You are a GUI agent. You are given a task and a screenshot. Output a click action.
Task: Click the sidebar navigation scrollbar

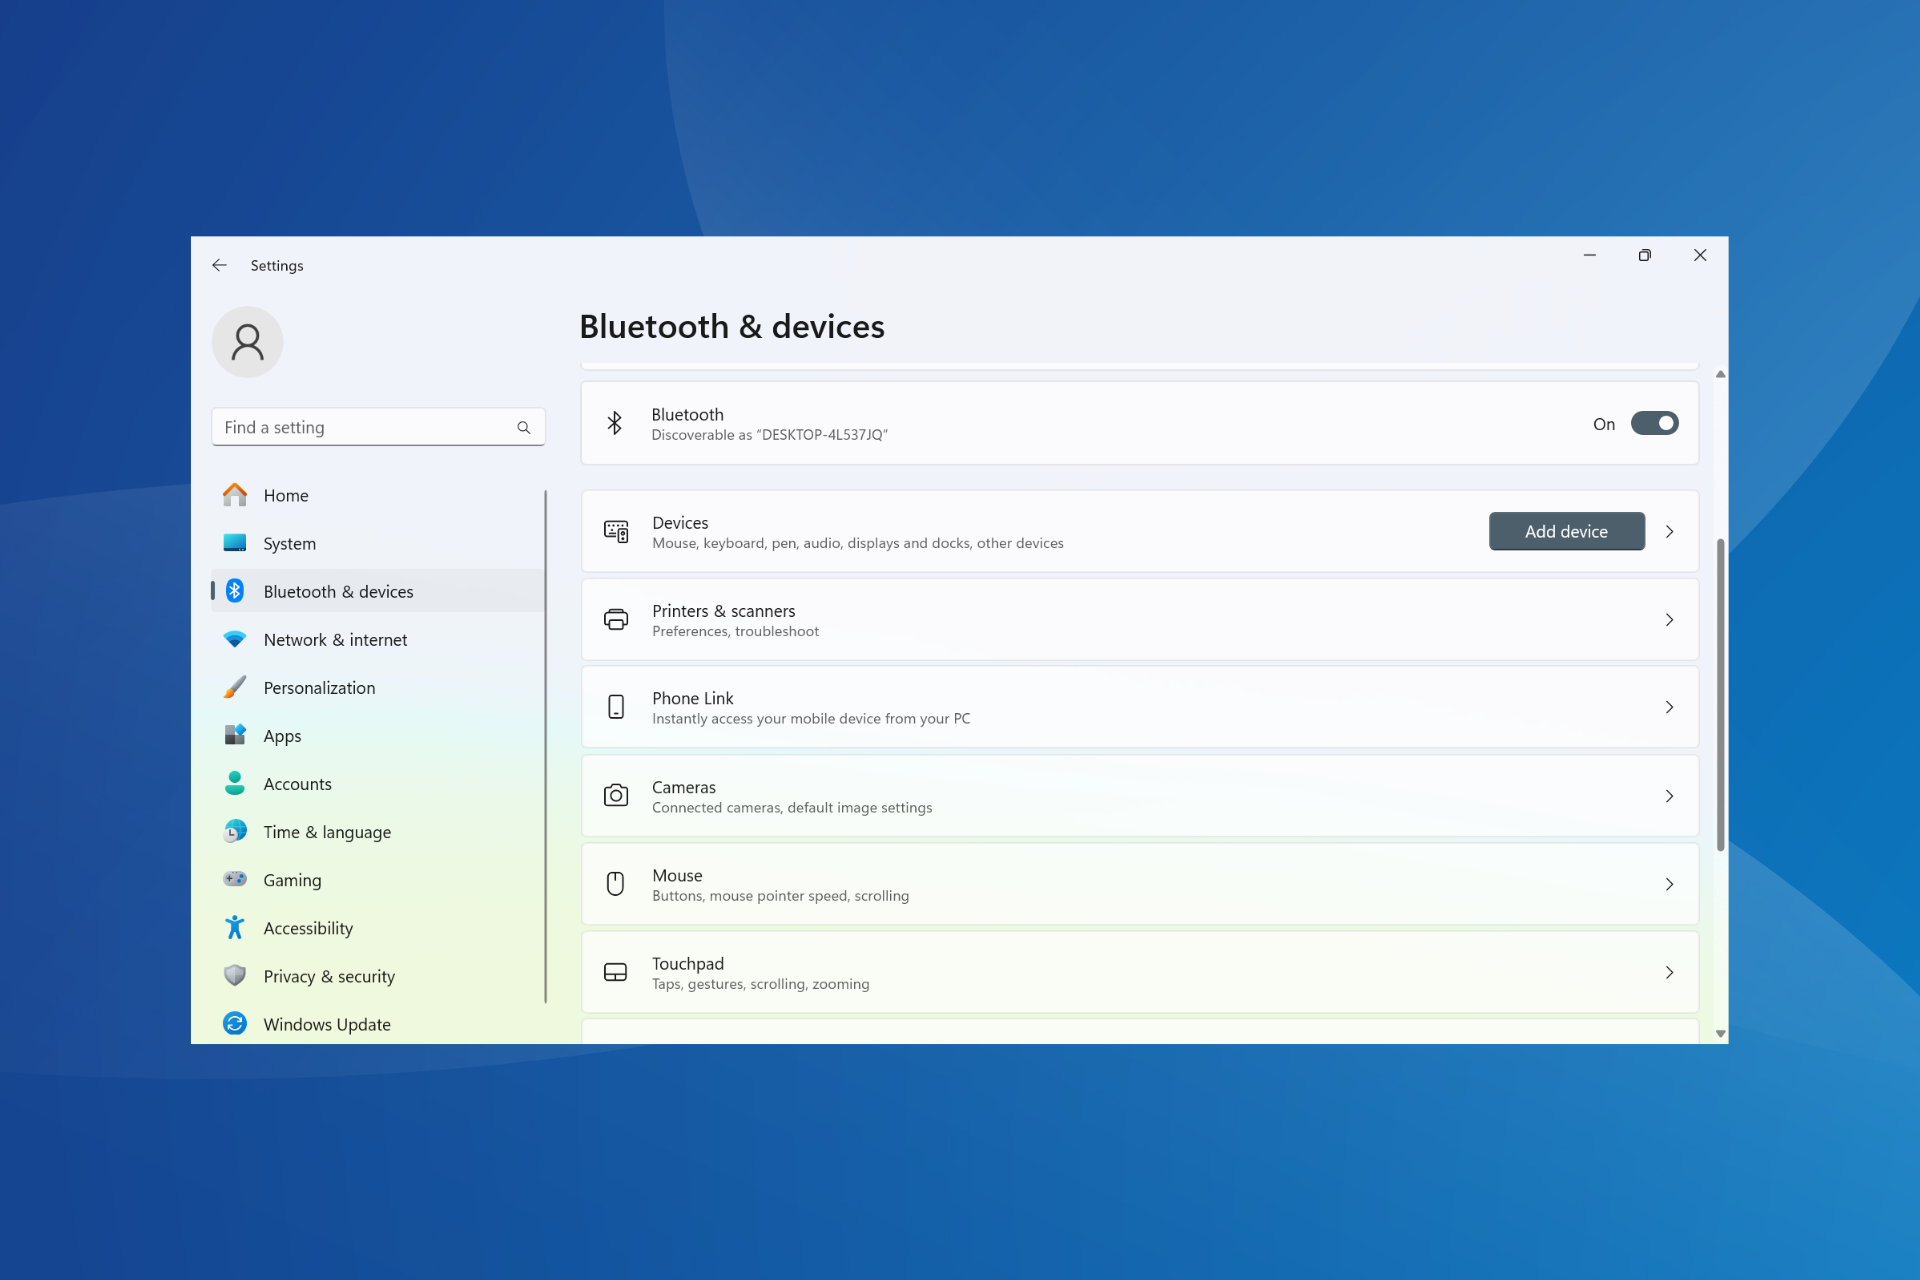[545, 746]
